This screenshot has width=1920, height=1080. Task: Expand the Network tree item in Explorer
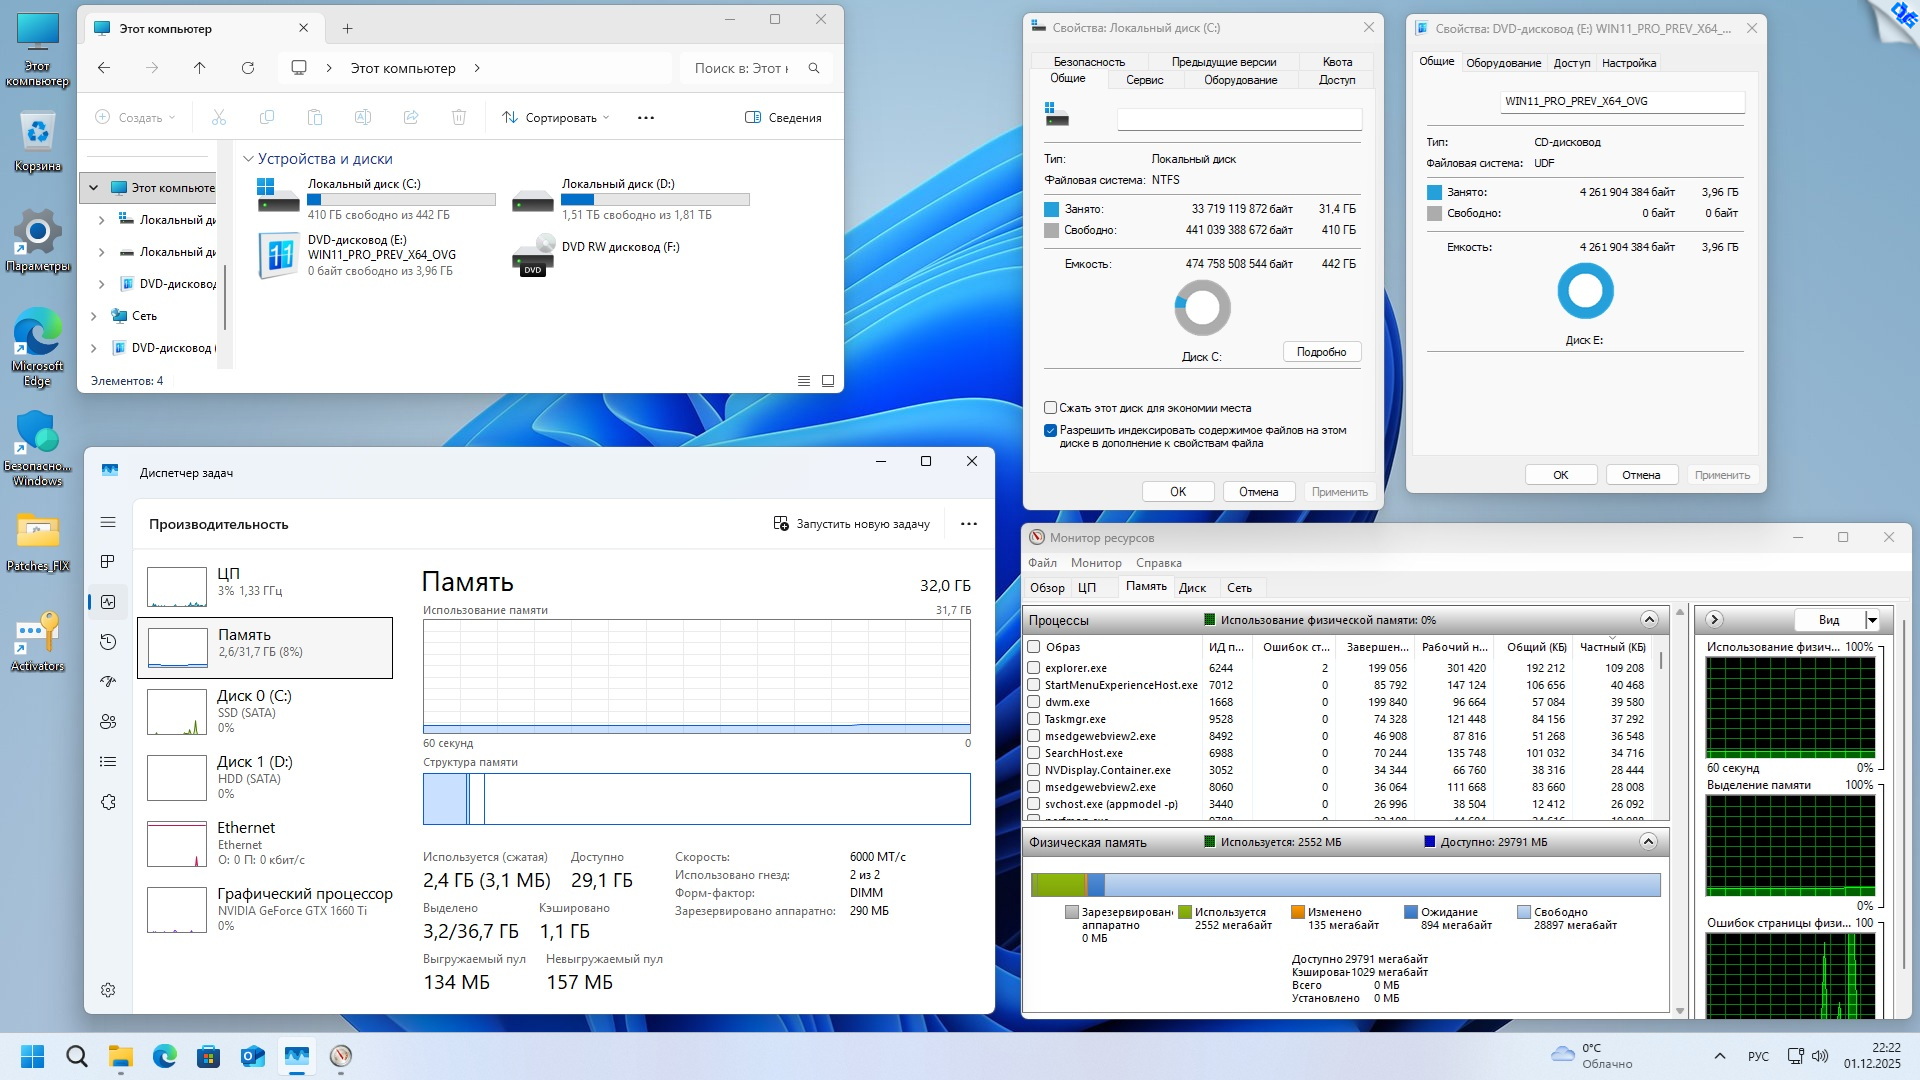pyautogui.click(x=94, y=316)
